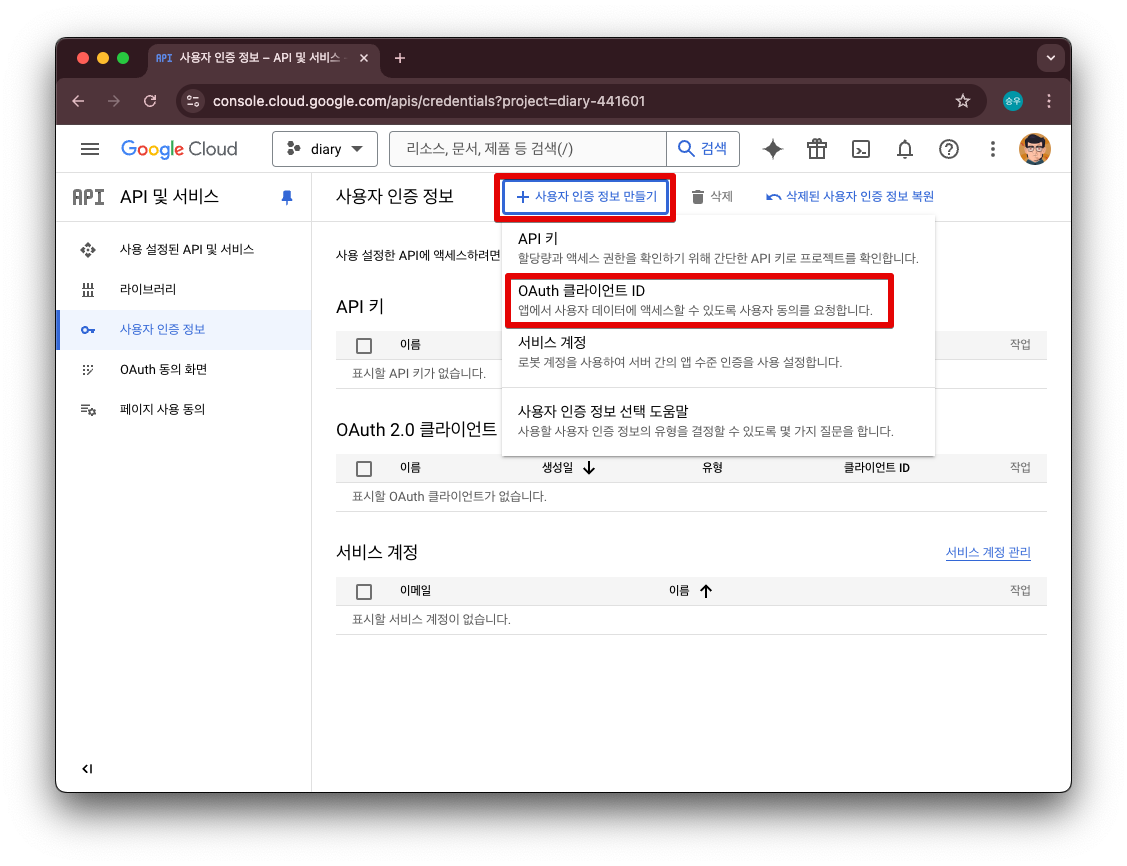Open Chrome profile icon
Image resolution: width=1127 pixels, height=866 pixels.
pos(1013,101)
